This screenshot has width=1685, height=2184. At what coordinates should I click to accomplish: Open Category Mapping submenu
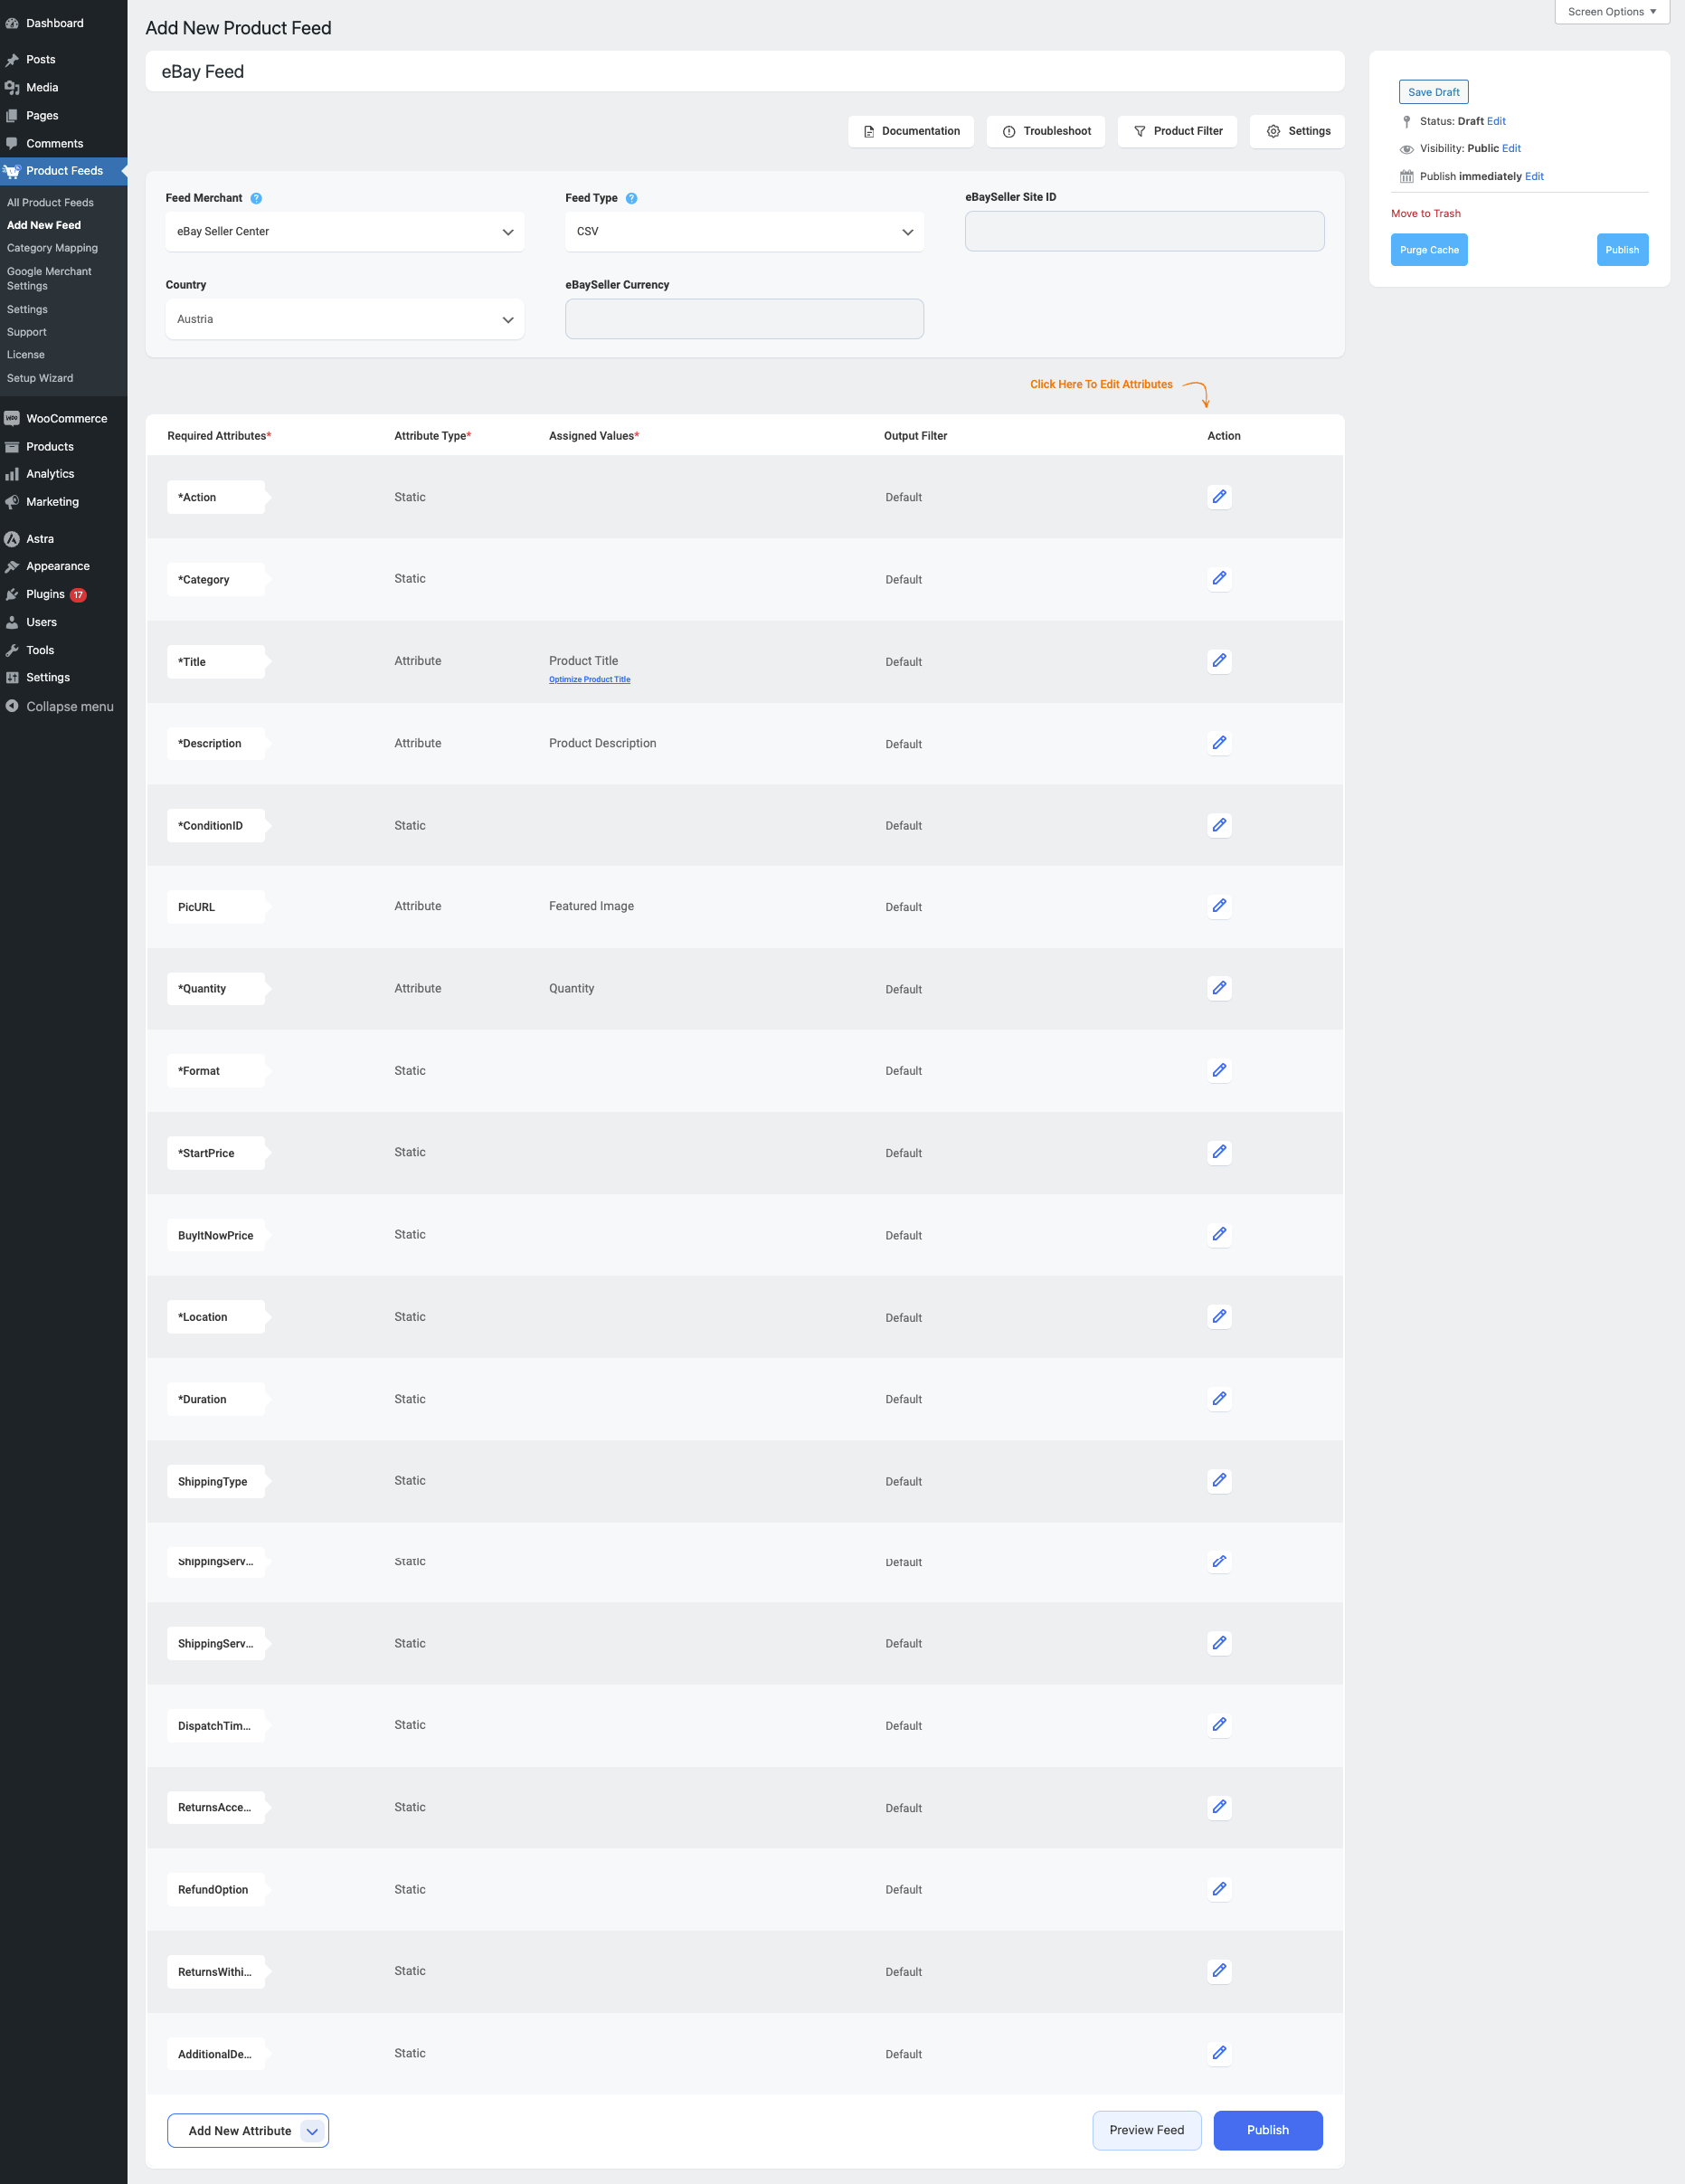tap(52, 248)
